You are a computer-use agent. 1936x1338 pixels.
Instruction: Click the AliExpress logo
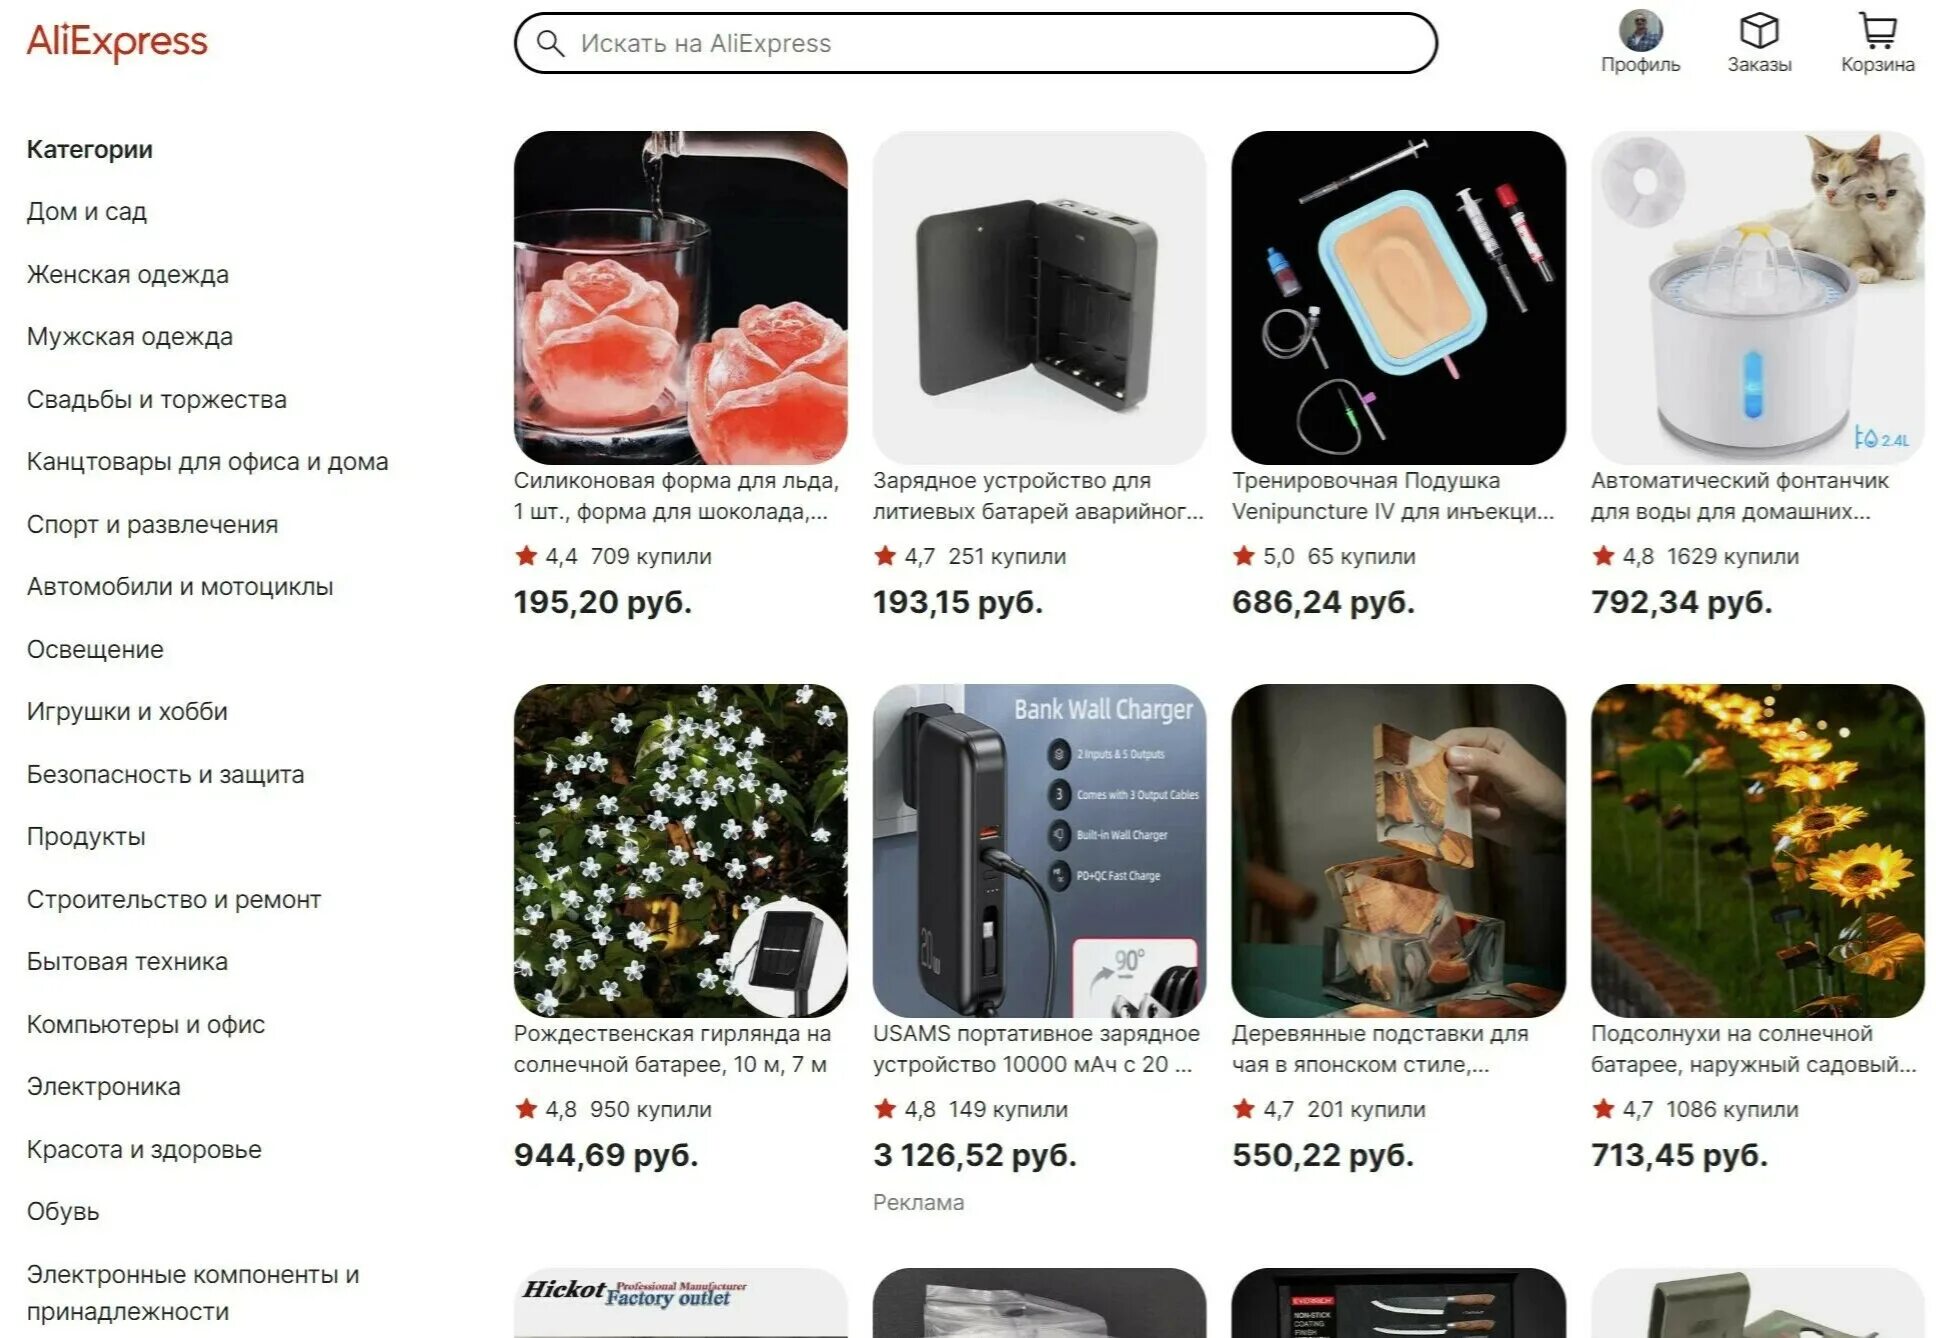117,42
